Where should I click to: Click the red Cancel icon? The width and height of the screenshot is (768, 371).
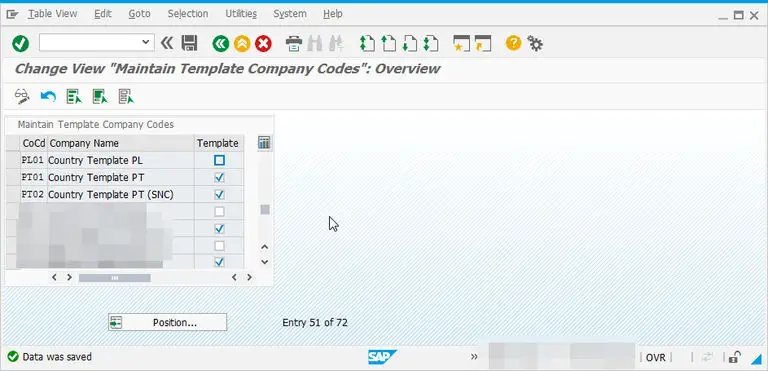pyautogui.click(x=263, y=44)
